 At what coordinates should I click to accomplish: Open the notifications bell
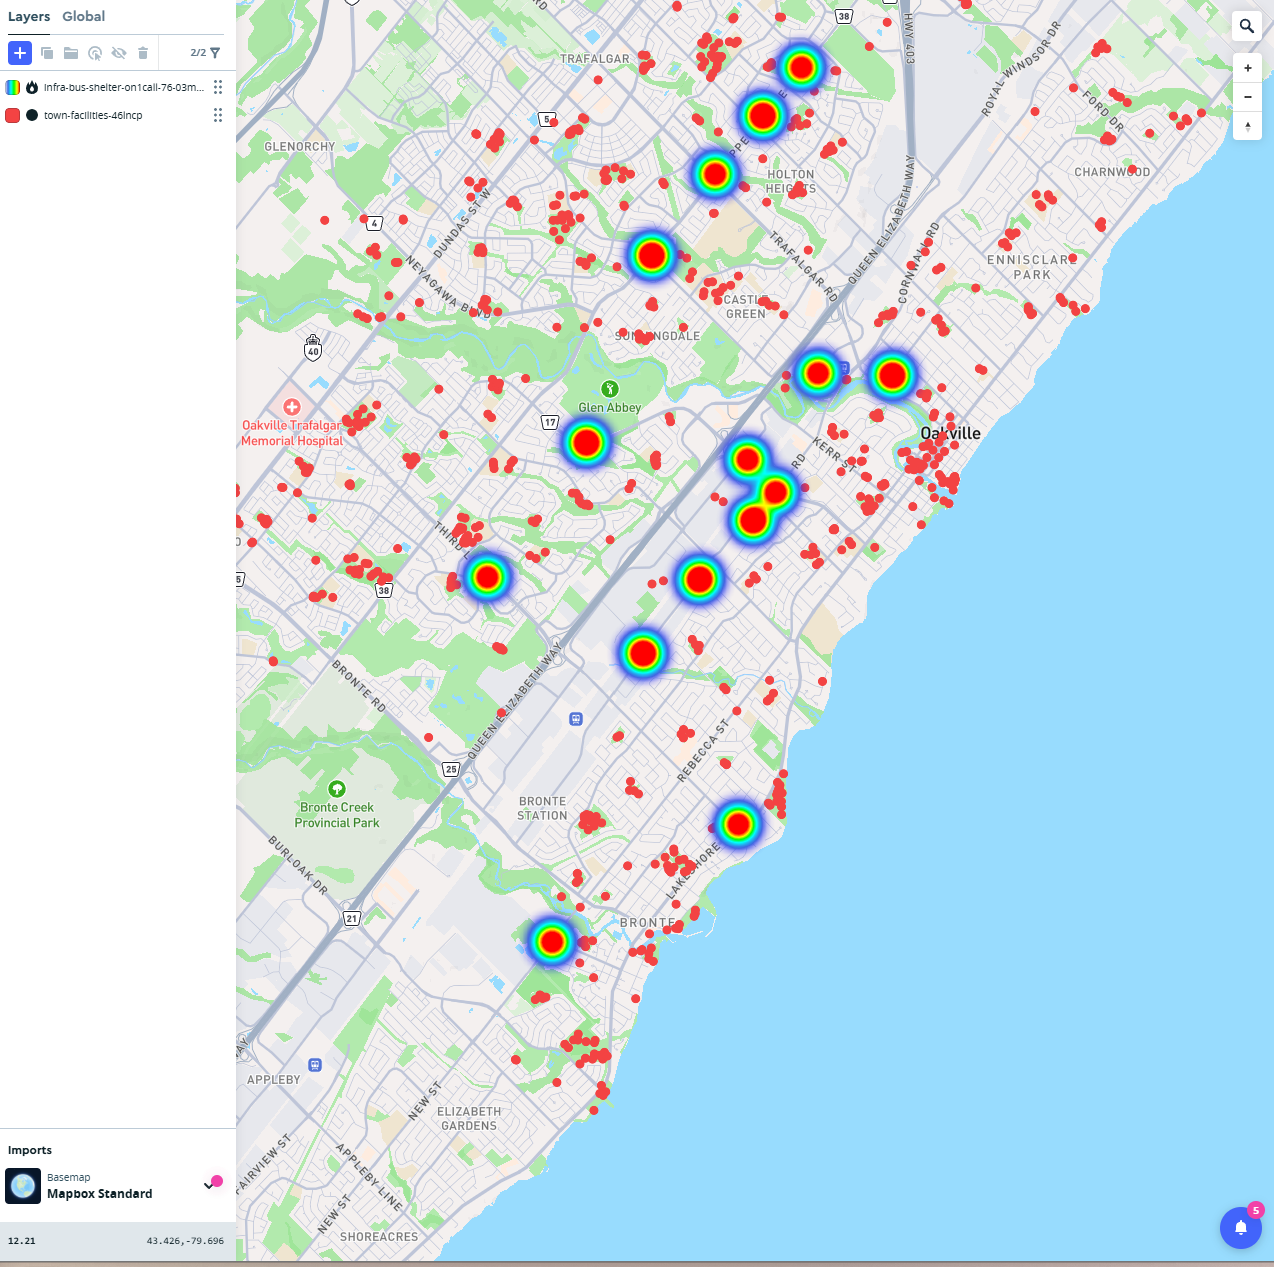[1240, 1228]
